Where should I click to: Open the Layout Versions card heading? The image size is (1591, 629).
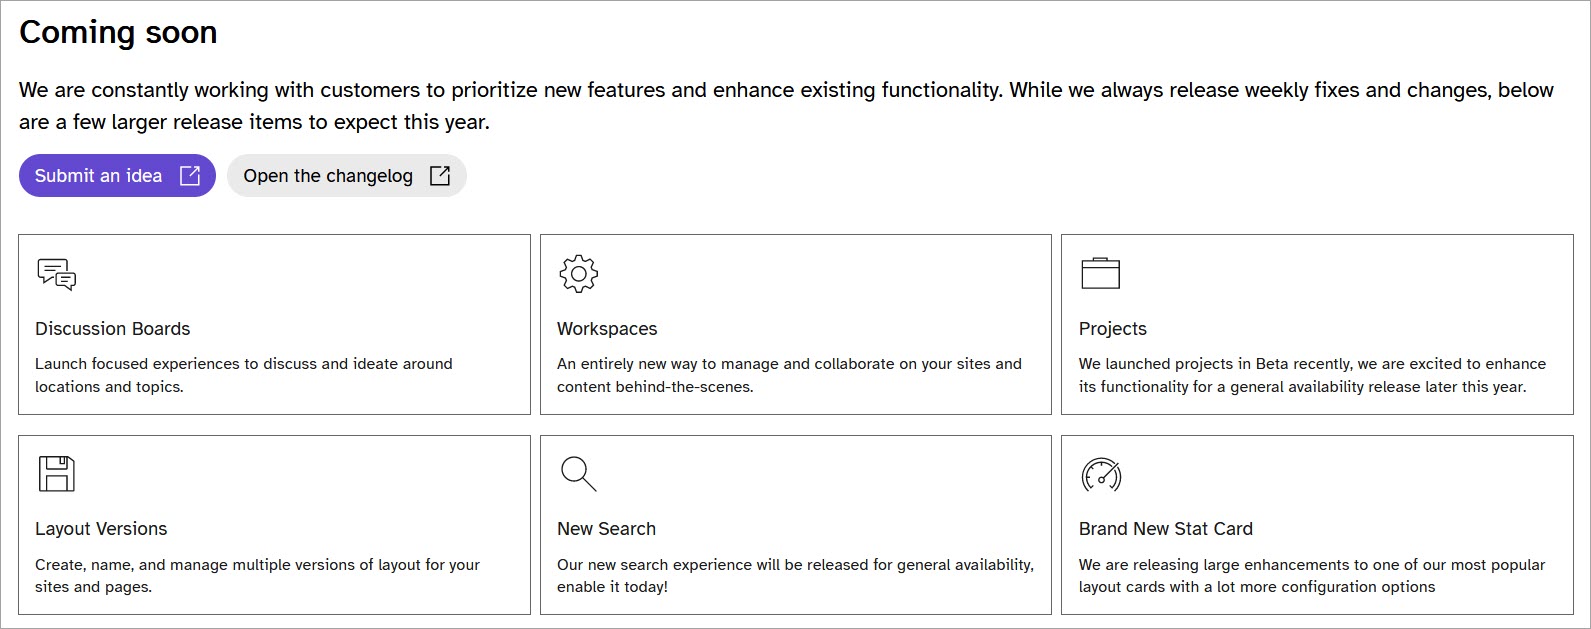coord(101,529)
